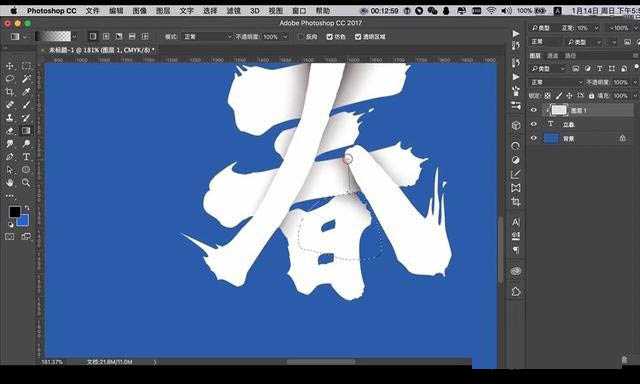
Task: Select the Move tool
Action: pyautogui.click(x=10, y=66)
